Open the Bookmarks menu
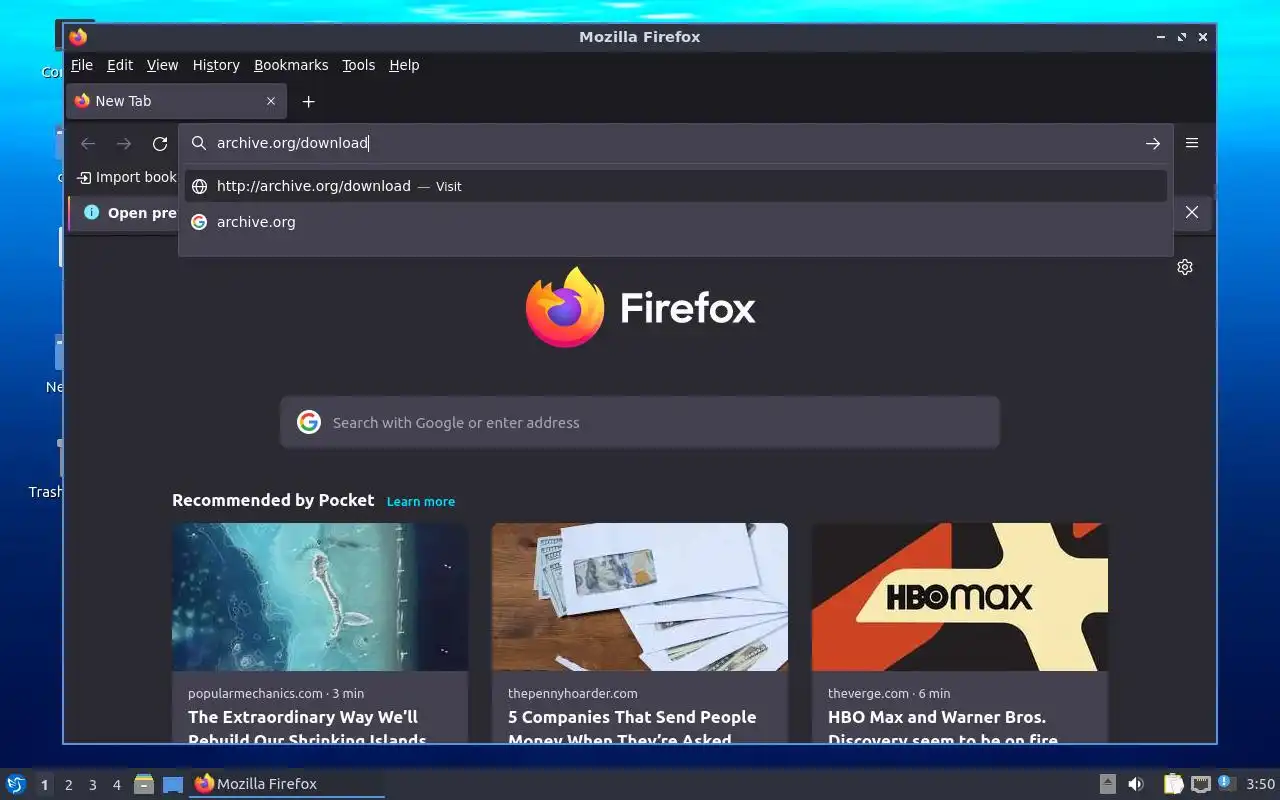Image resolution: width=1280 pixels, height=800 pixels. click(291, 65)
